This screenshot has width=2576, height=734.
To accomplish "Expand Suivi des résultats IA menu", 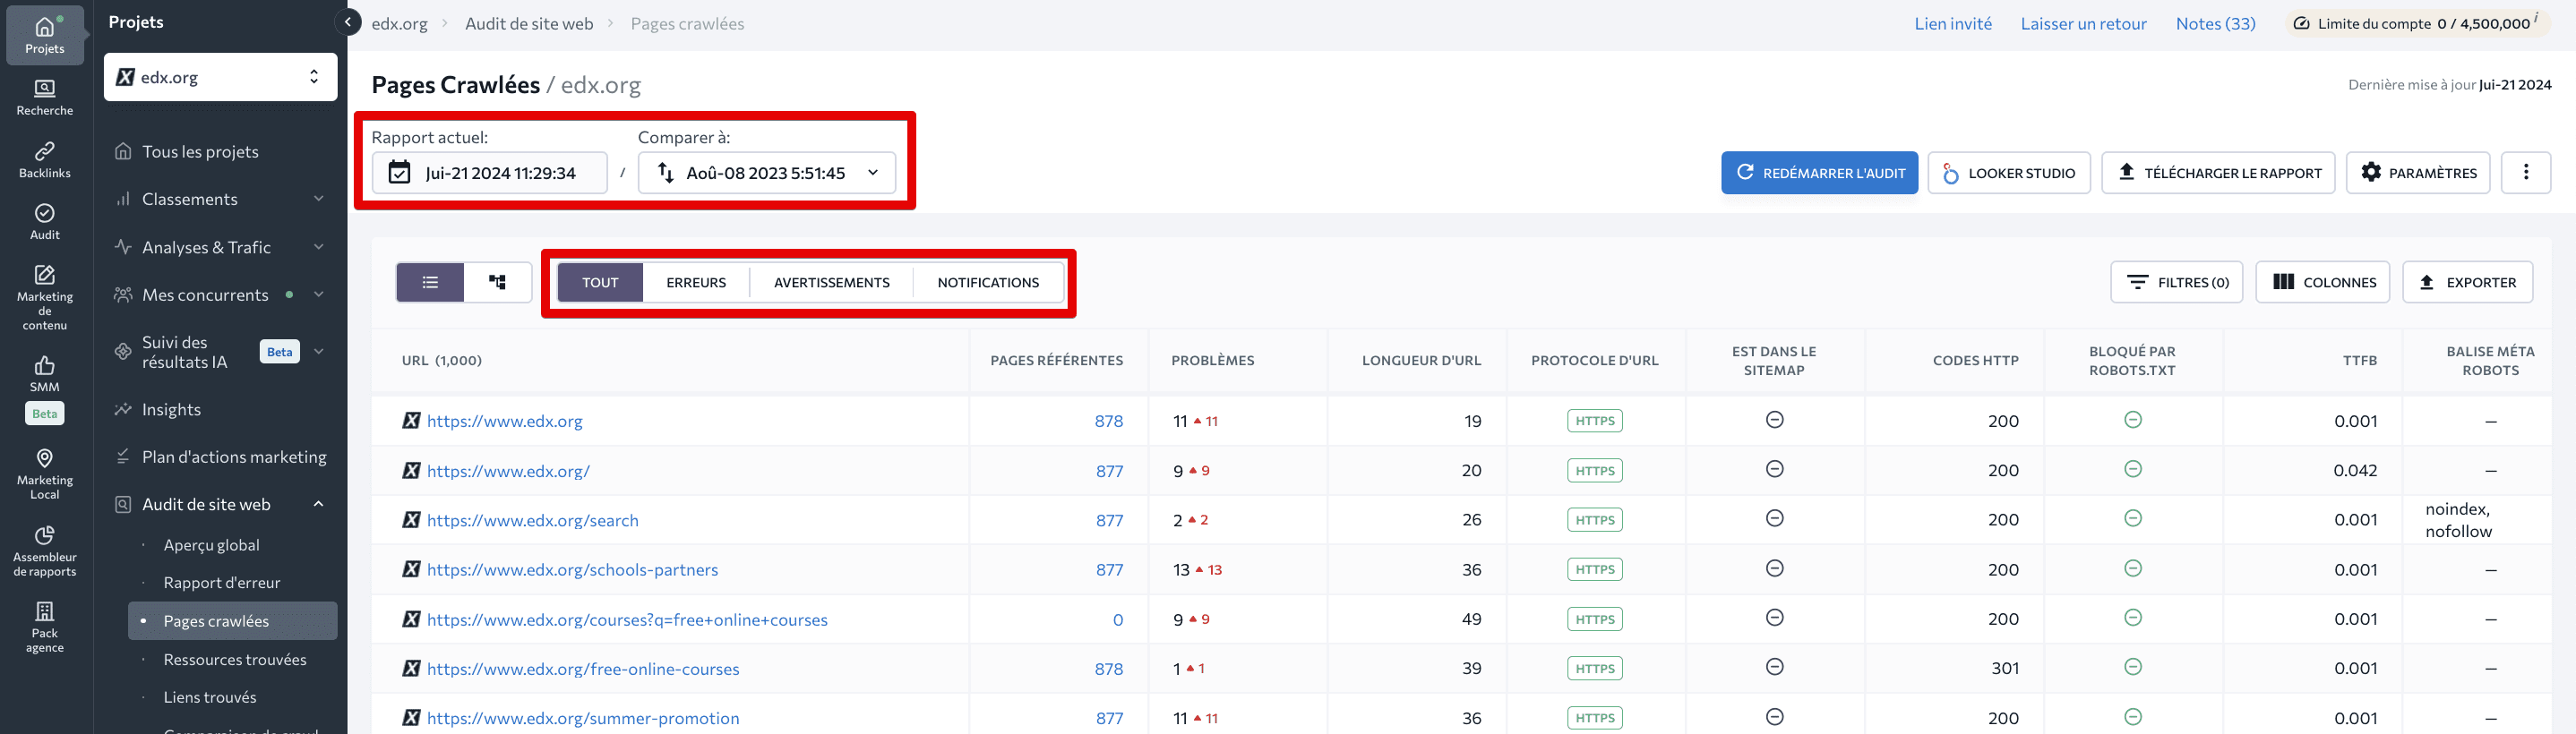I will 220,352.
